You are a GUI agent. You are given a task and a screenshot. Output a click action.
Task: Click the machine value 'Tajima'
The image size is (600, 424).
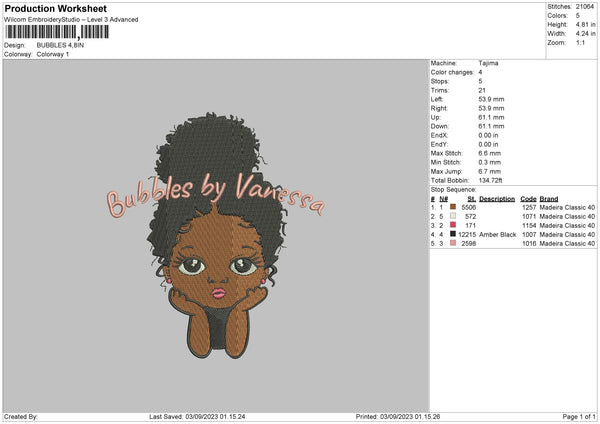point(488,63)
